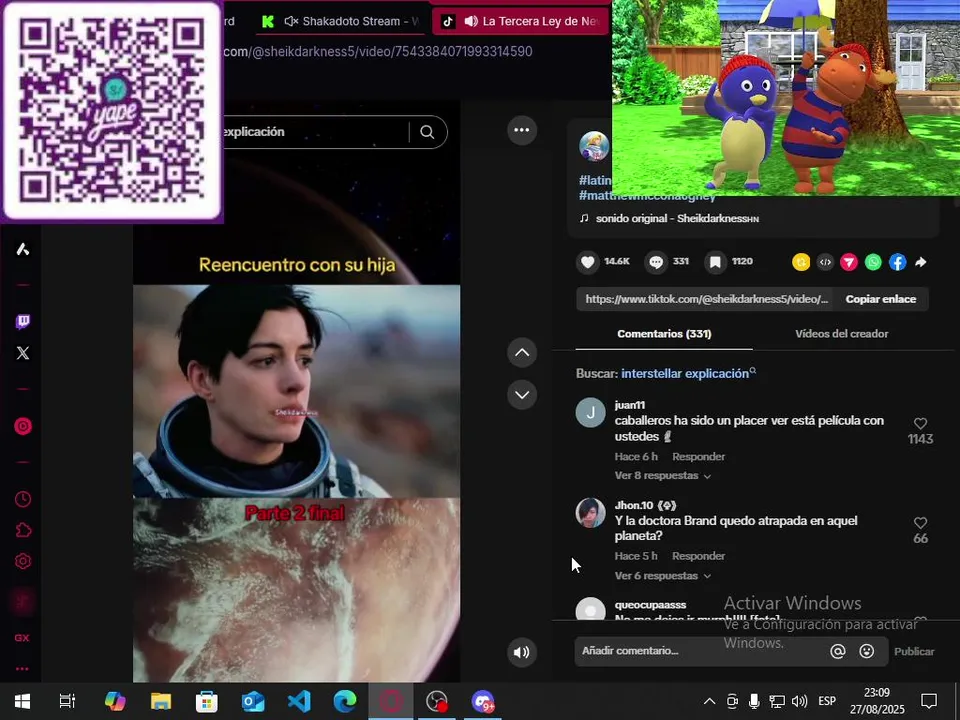Reply to juan11's comment
Image resolution: width=960 pixels, height=720 pixels.
click(x=698, y=457)
